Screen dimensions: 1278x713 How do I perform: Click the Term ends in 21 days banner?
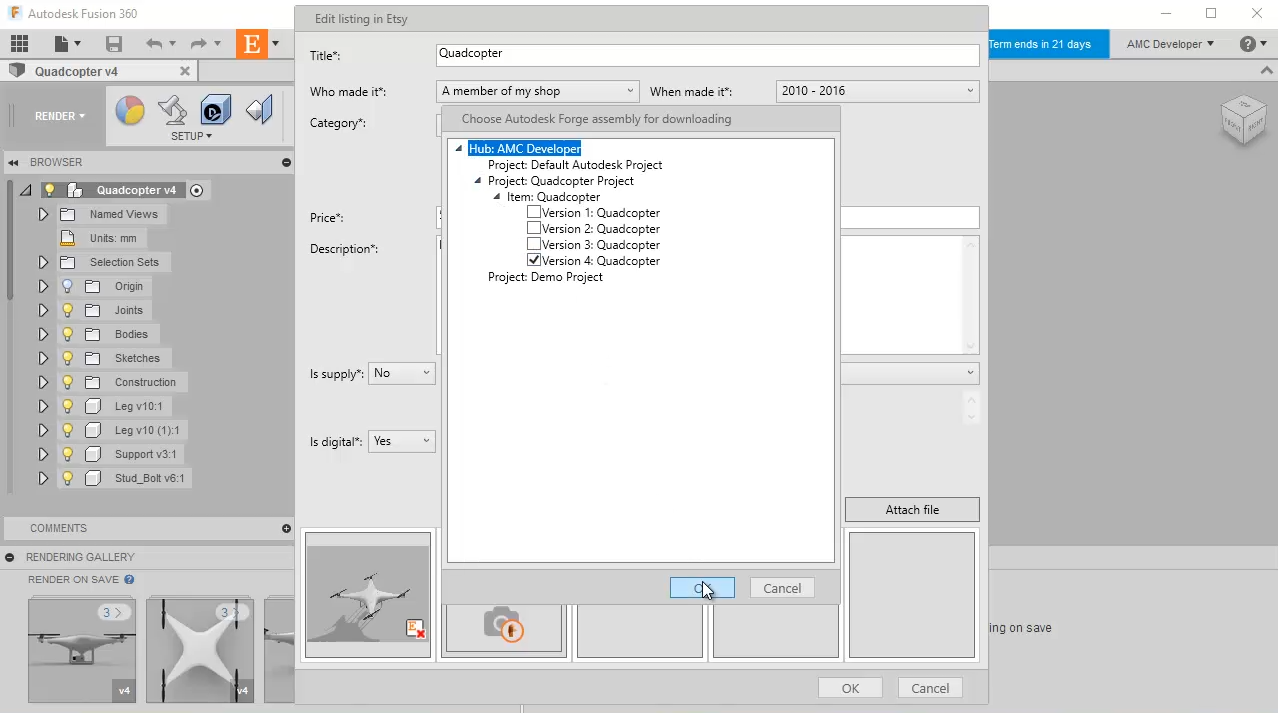pos(1048,44)
